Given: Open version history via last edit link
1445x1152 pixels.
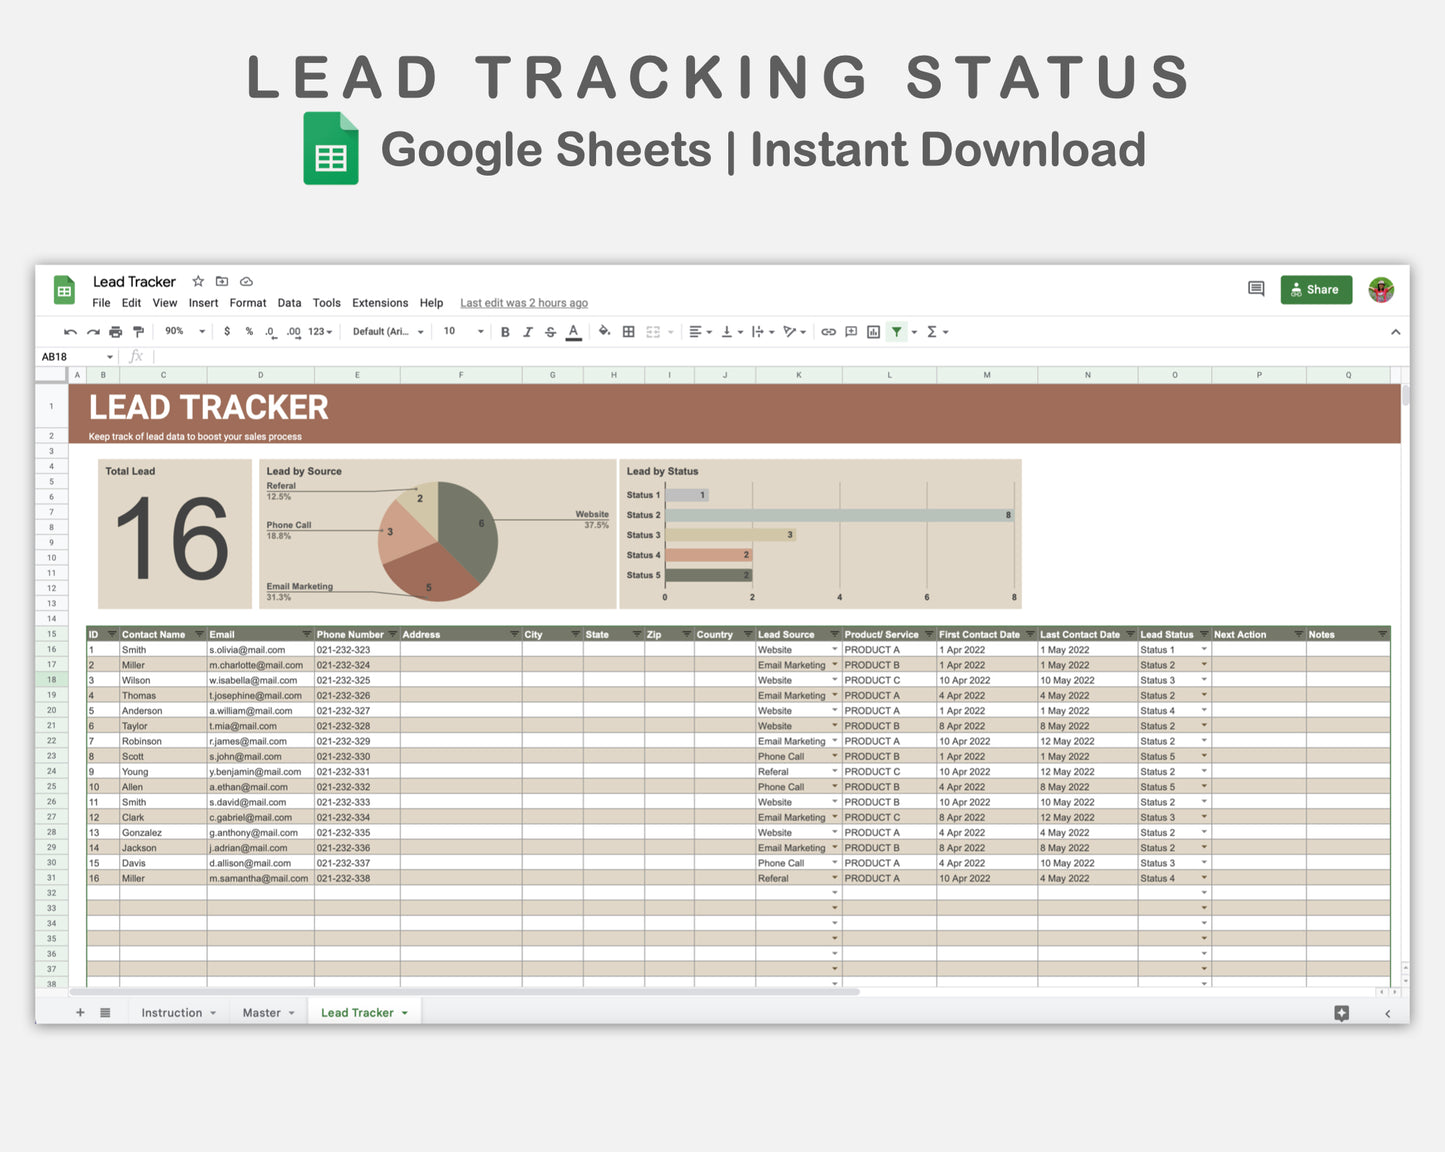Looking at the screenshot, I should click(x=523, y=302).
